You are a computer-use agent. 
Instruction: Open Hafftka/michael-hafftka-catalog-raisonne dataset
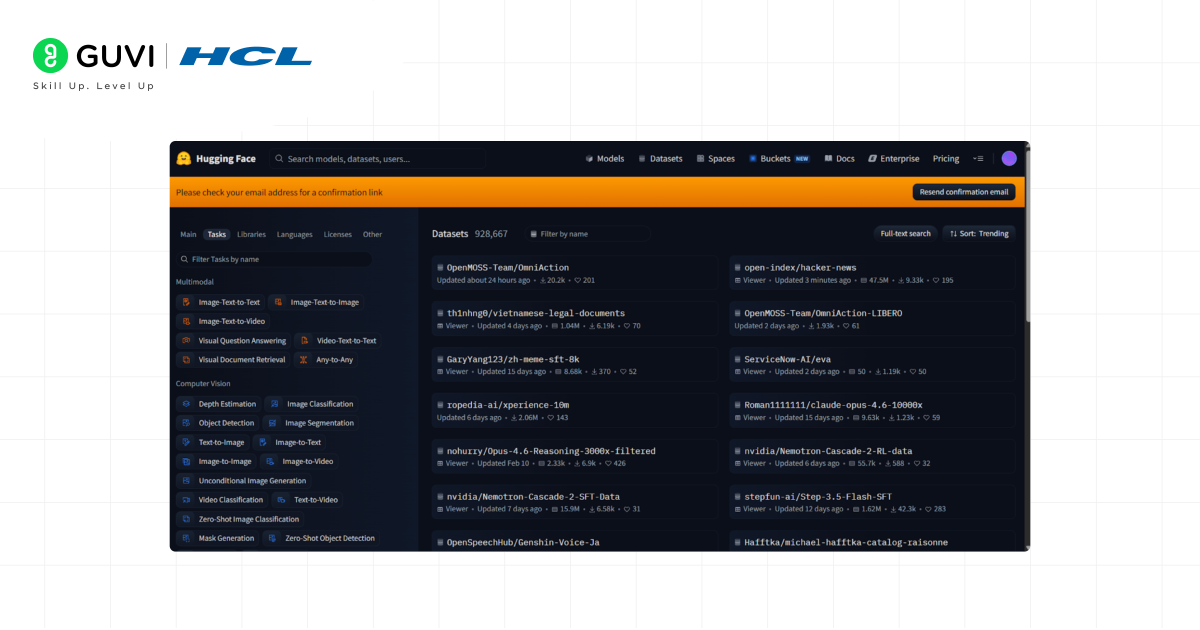871,541
